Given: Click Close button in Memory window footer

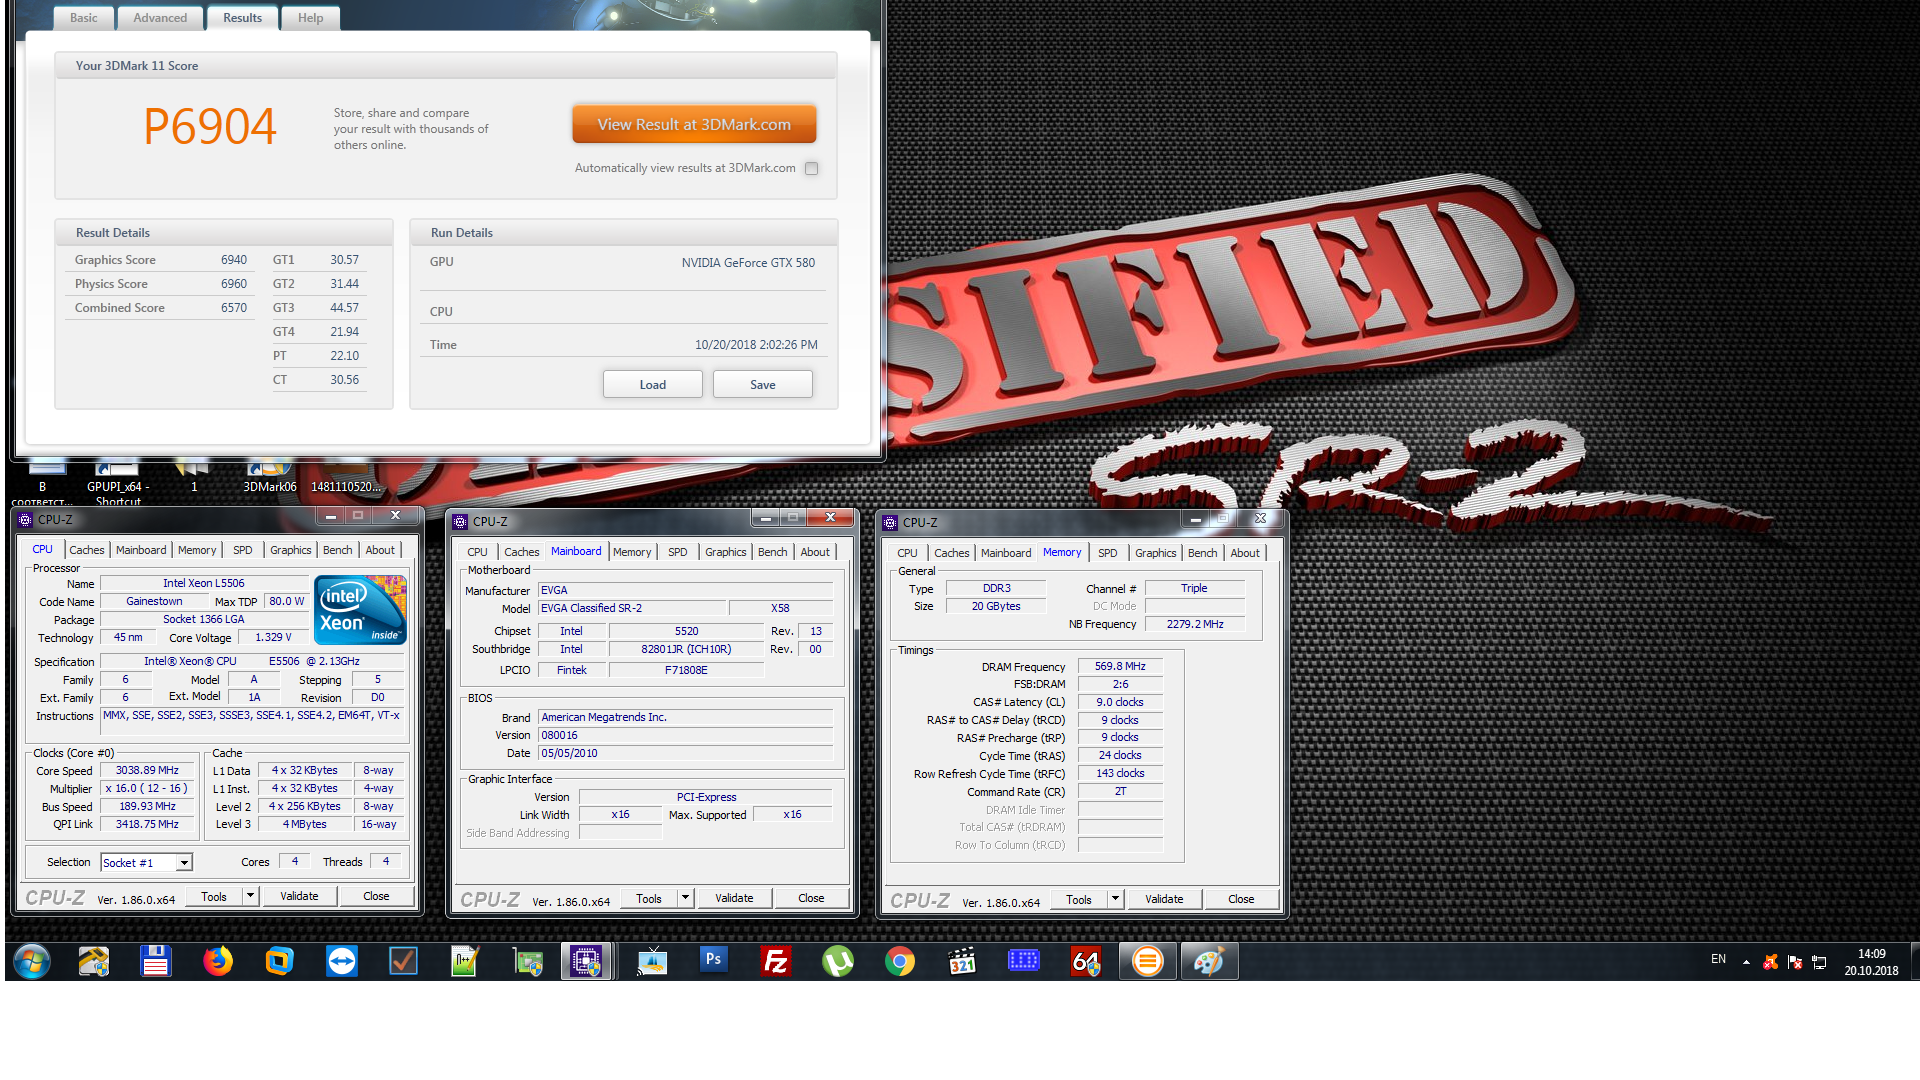Looking at the screenshot, I should coord(1241,899).
